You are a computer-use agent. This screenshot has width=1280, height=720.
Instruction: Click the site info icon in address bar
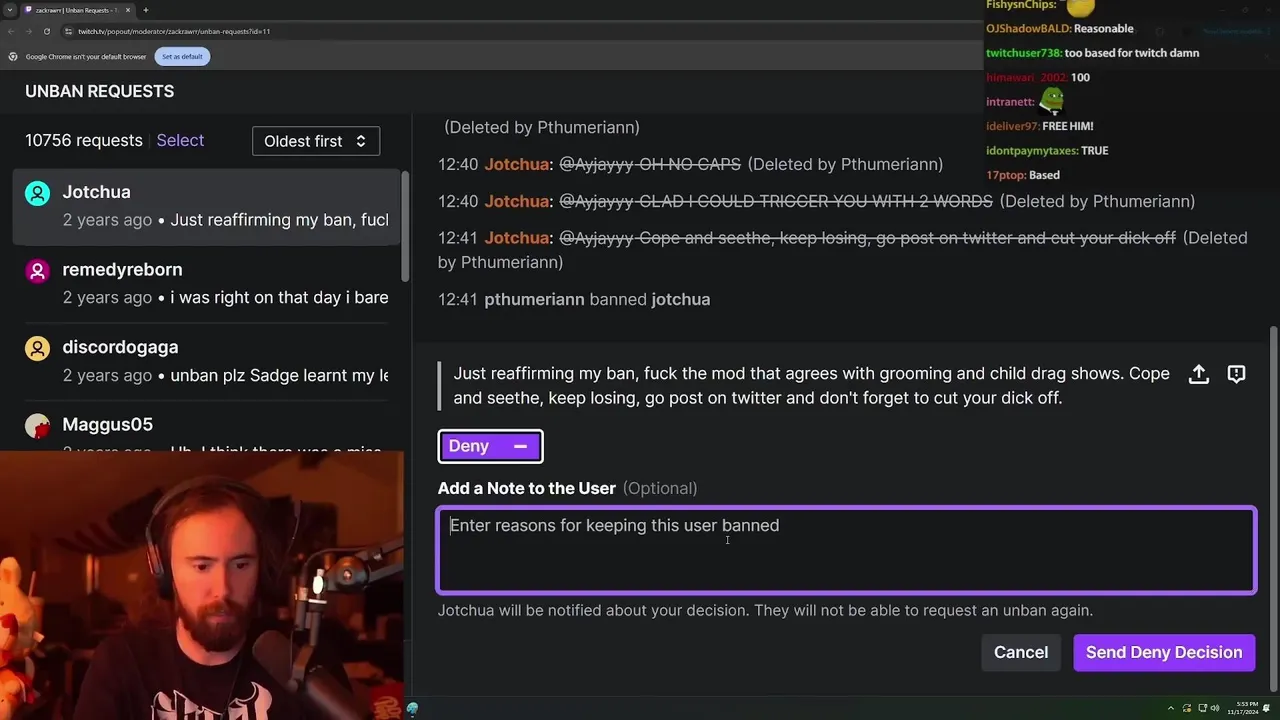coord(67,31)
